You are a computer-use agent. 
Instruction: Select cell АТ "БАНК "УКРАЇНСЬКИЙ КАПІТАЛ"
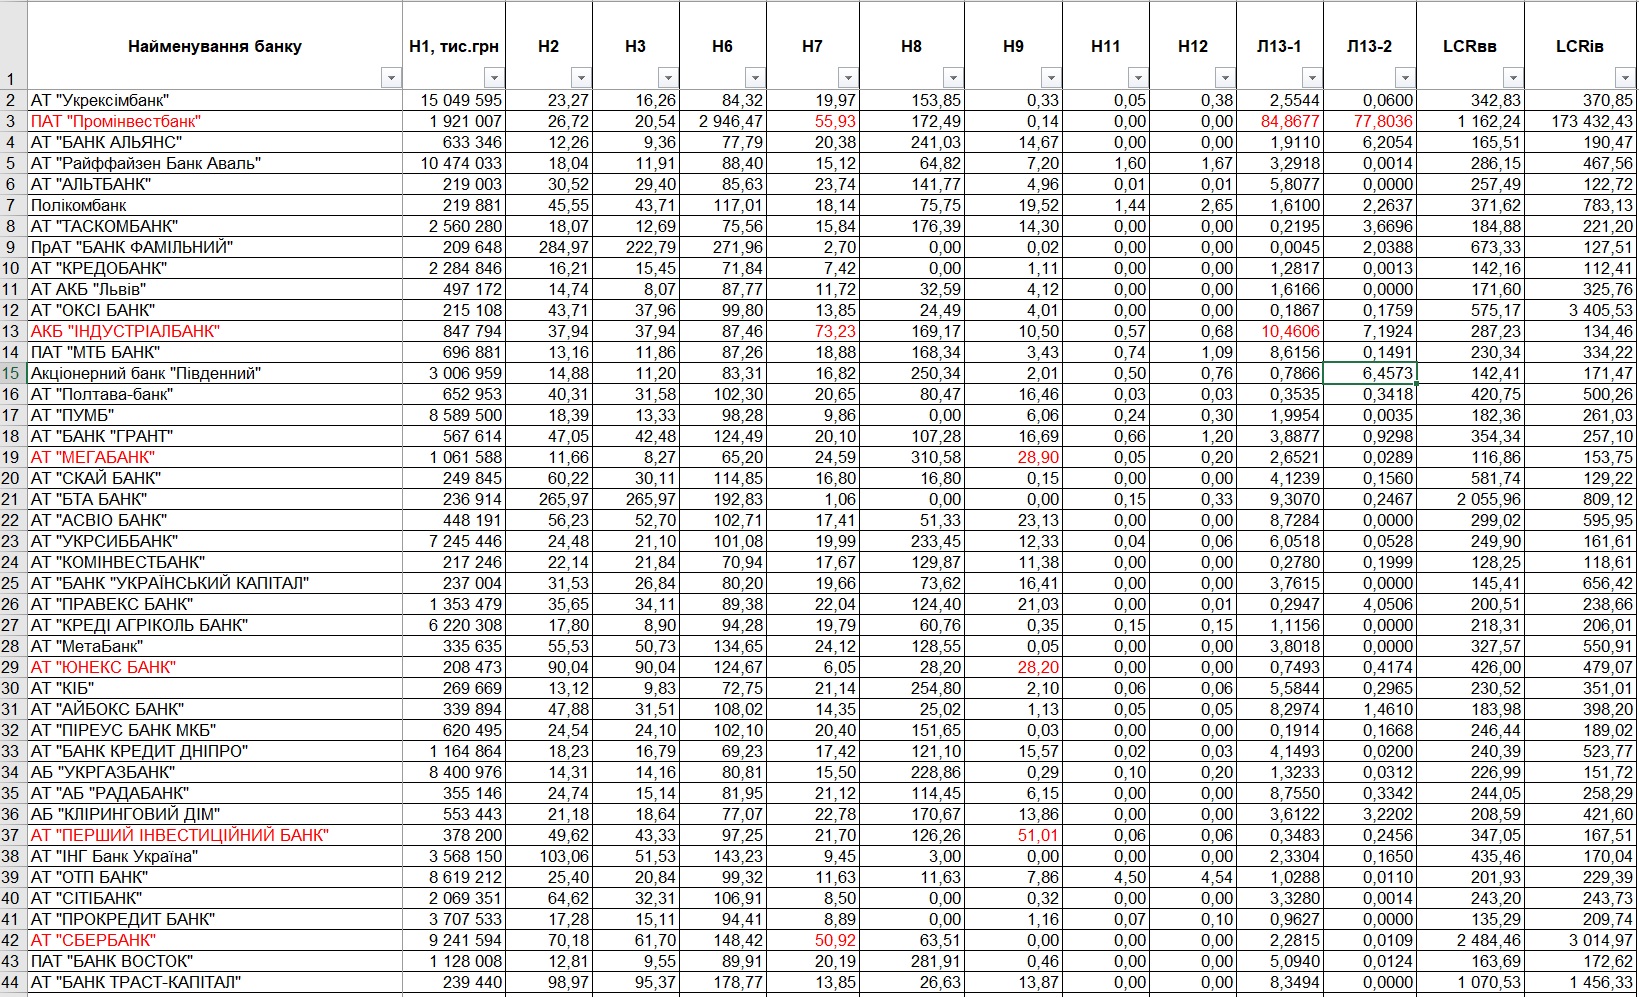[215, 583]
